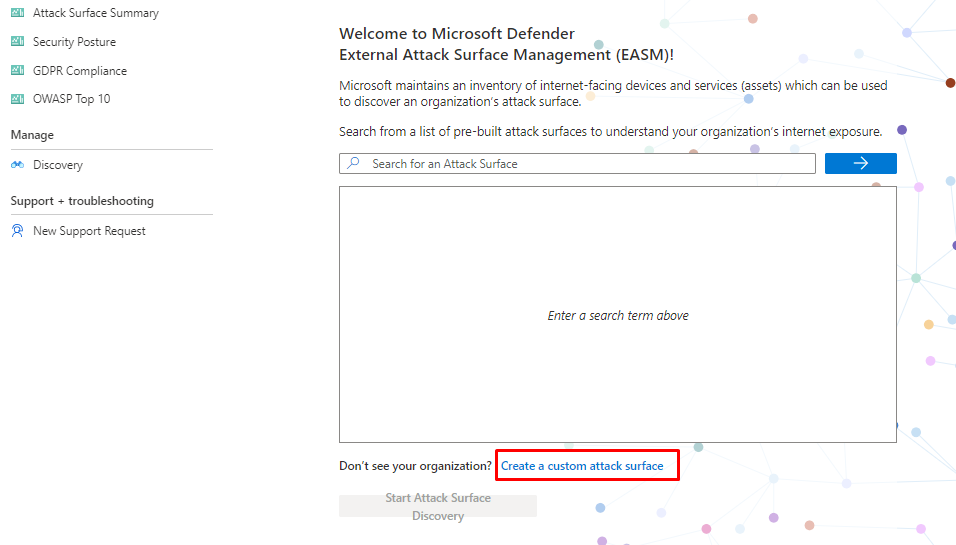
Task: Click the Discovery binoculars icon
Action: pyautogui.click(x=17, y=165)
